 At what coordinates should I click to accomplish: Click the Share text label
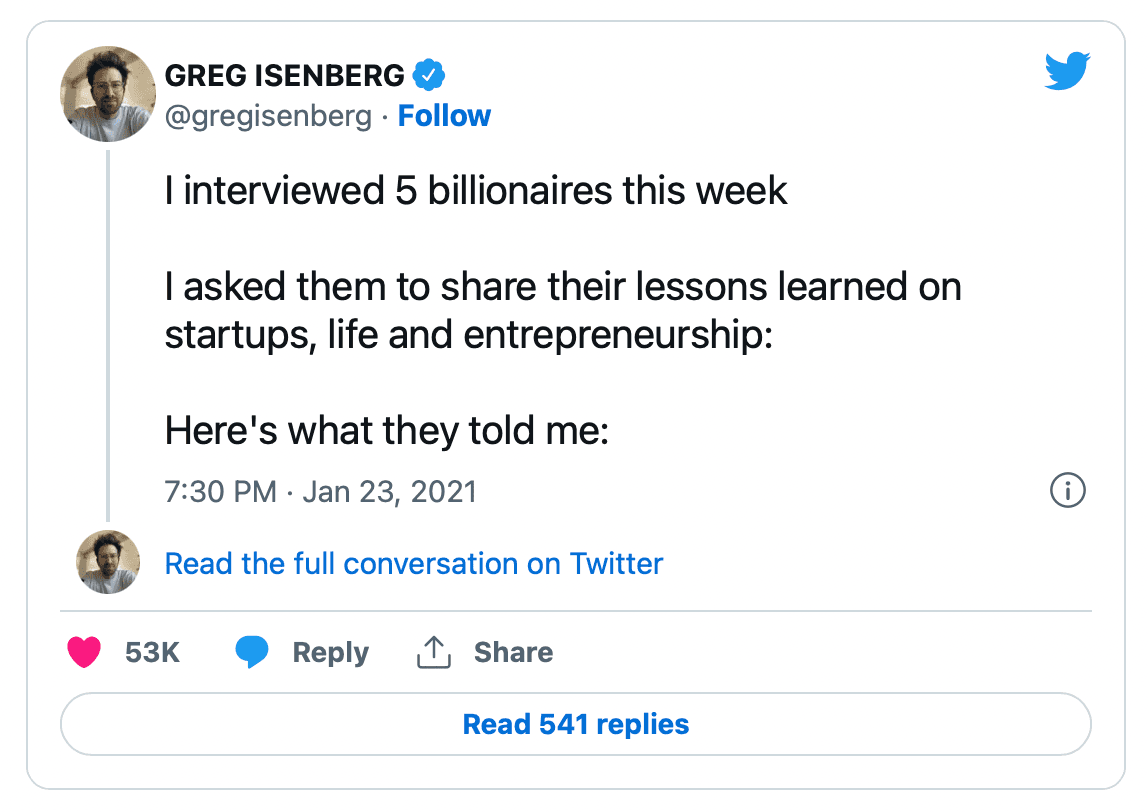513,653
